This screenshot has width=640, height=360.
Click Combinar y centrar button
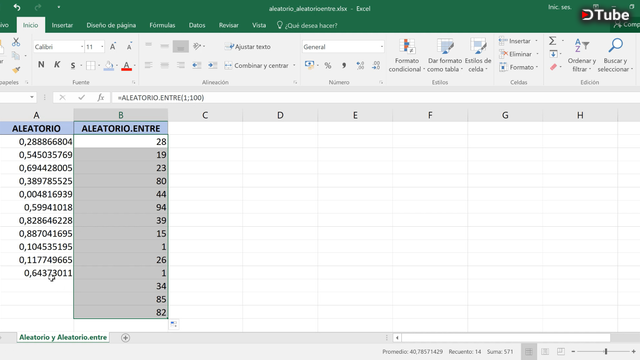(257, 65)
